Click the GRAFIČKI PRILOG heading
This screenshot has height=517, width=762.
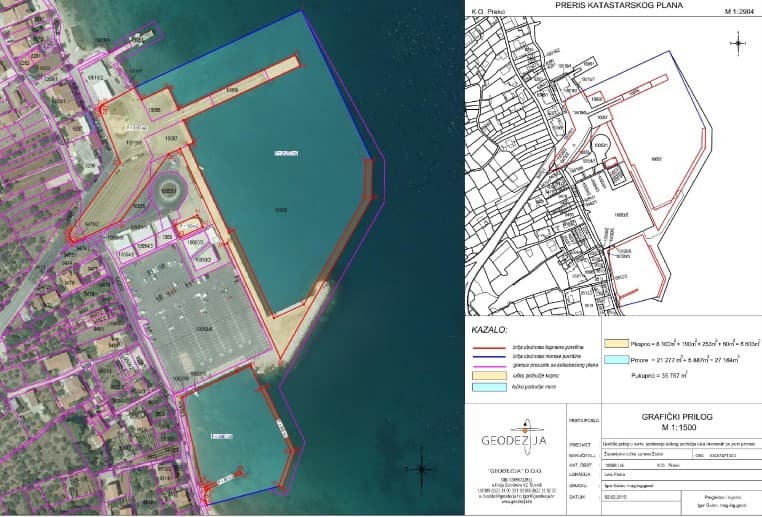(x=676, y=417)
